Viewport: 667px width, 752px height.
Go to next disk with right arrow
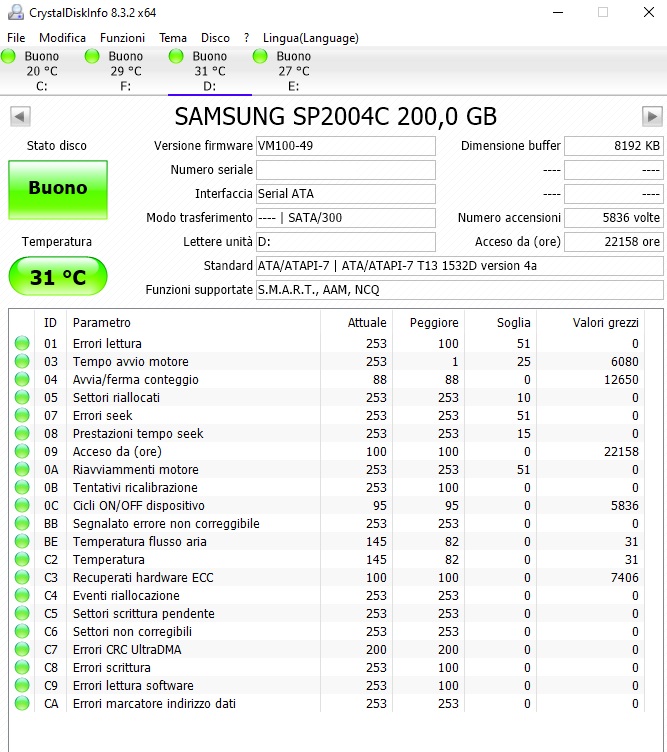(652, 117)
